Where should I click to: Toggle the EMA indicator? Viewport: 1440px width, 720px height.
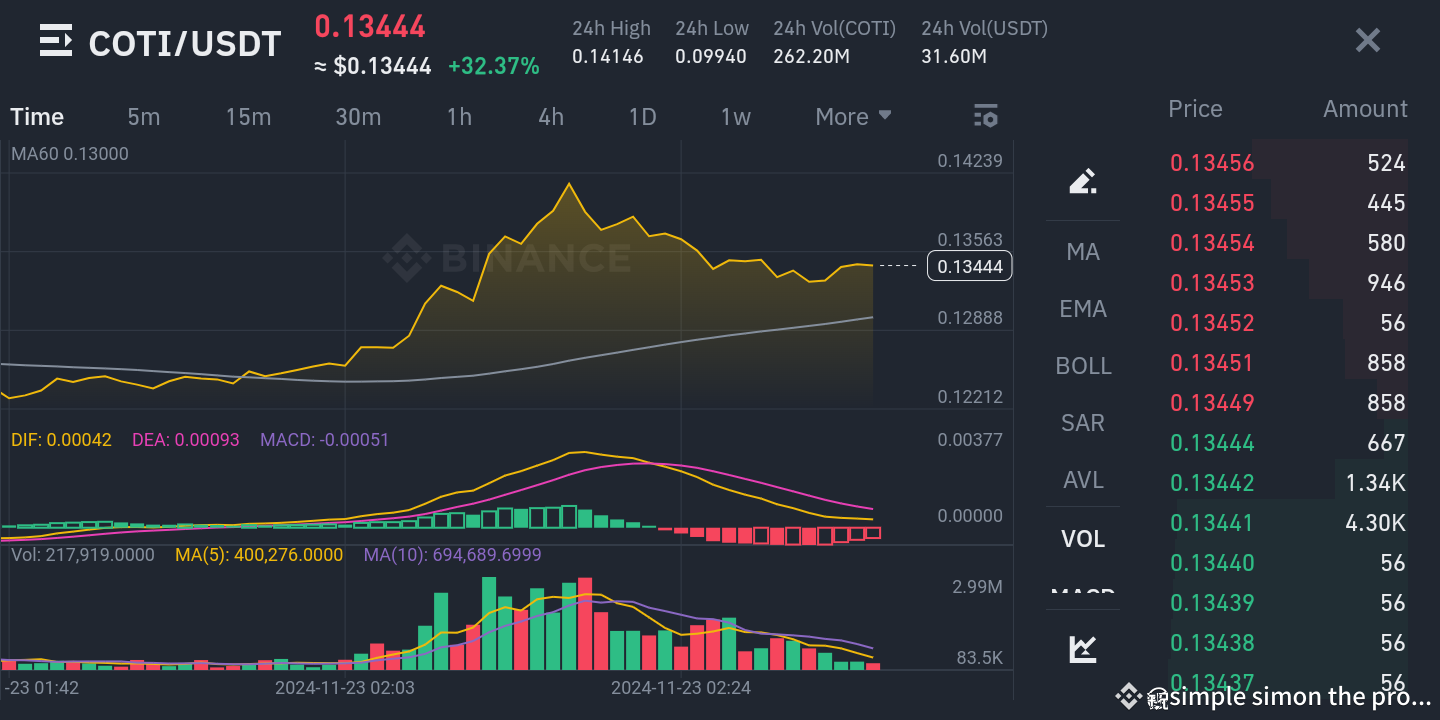(1083, 309)
